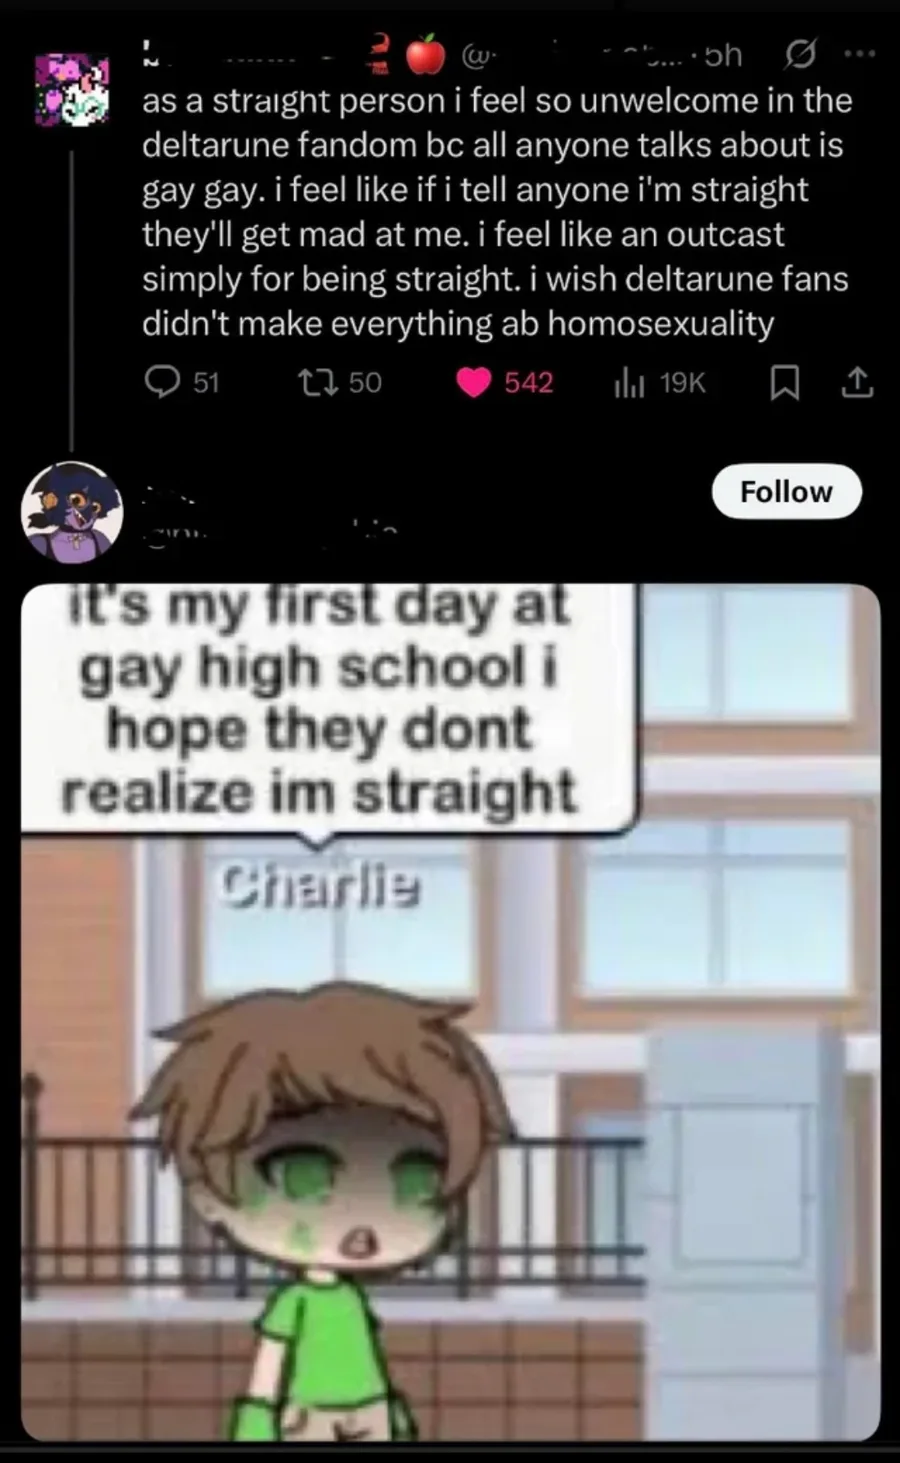This screenshot has width=900, height=1463.
Task: Open the share upload icon
Action: (857, 382)
